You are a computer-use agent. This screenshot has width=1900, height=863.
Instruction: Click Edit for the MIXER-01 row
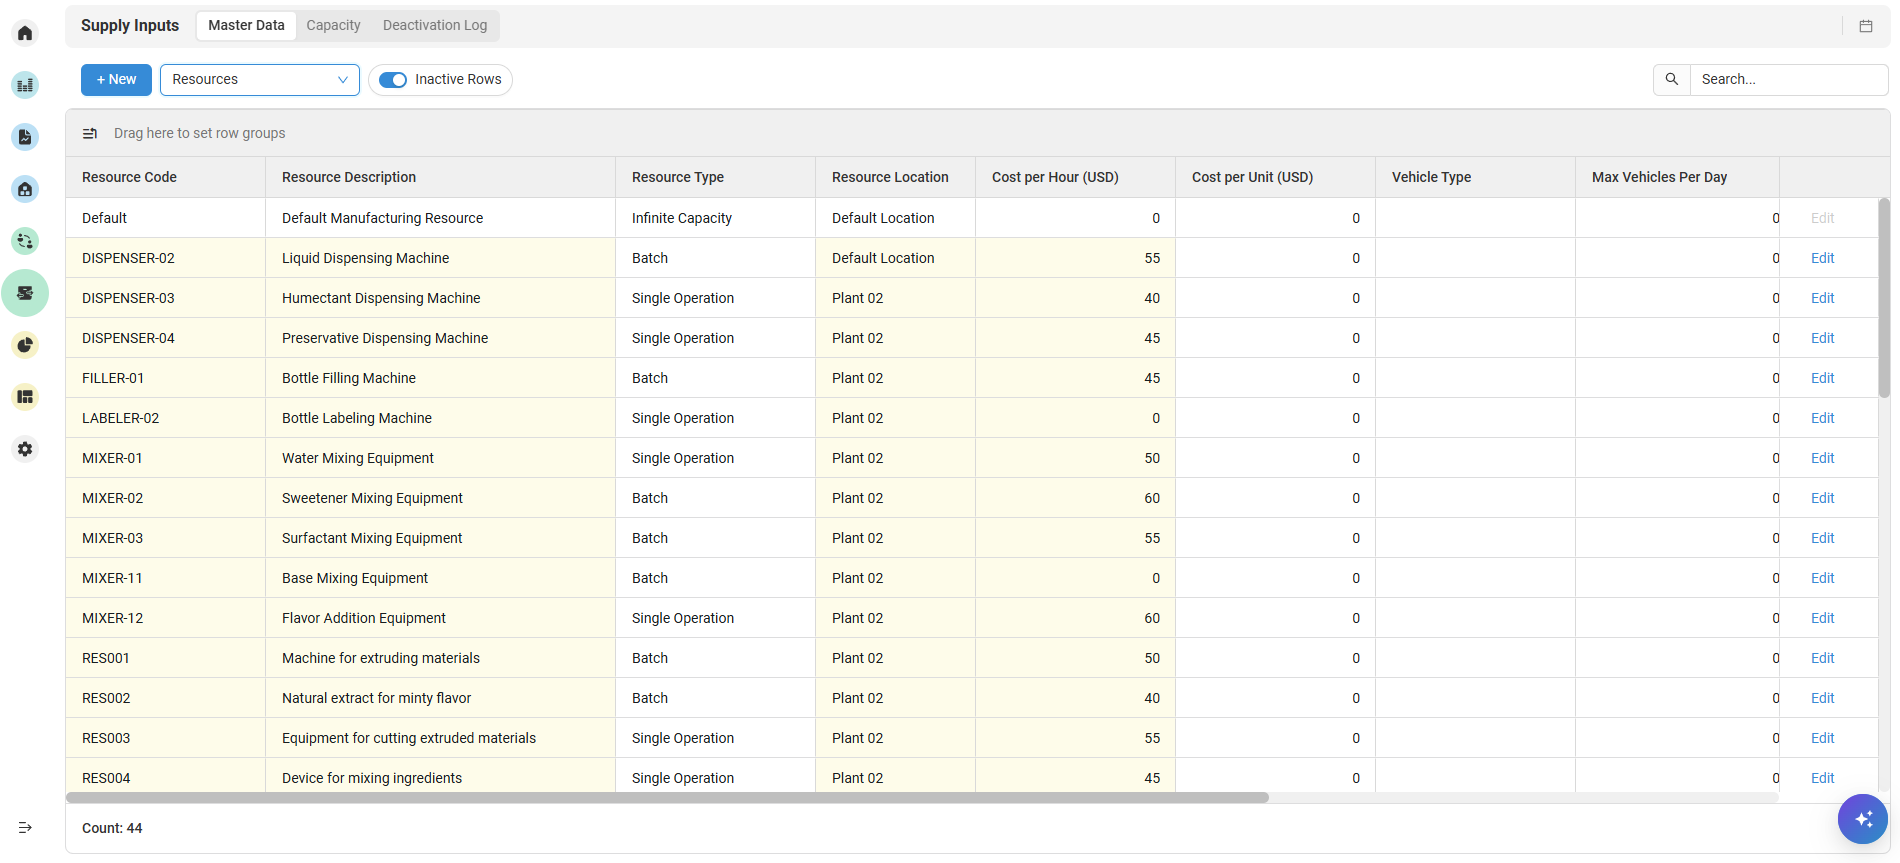(x=1822, y=458)
